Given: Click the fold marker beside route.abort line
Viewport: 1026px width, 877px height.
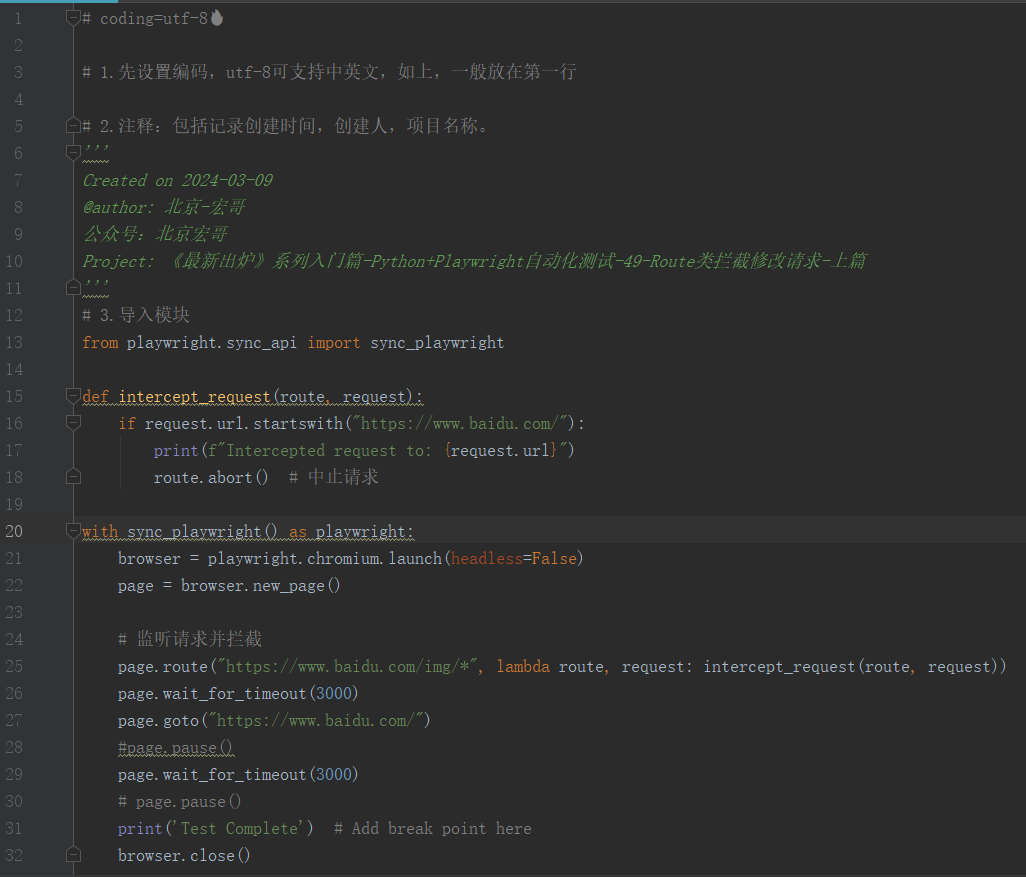Looking at the screenshot, I should (x=72, y=476).
